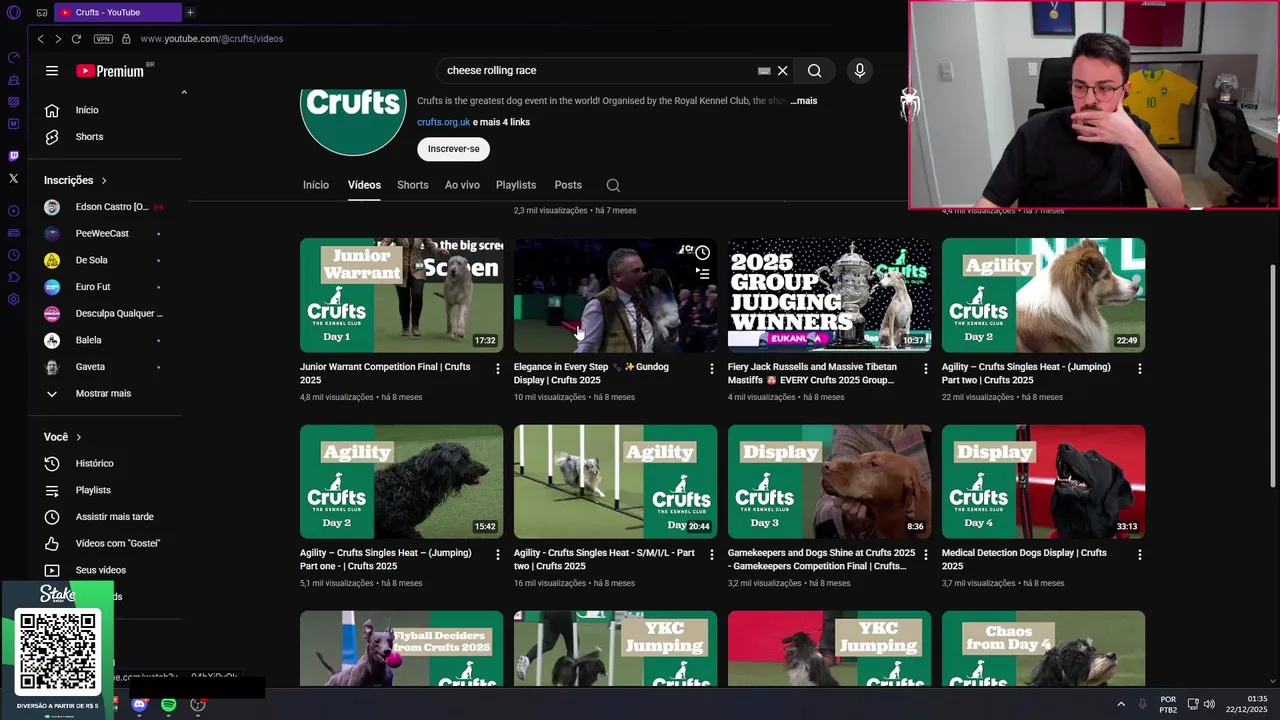Subscribe with the Inscrever-se button
This screenshot has height=720, width=1280.
pyautogui.click(x=453, y=149)
